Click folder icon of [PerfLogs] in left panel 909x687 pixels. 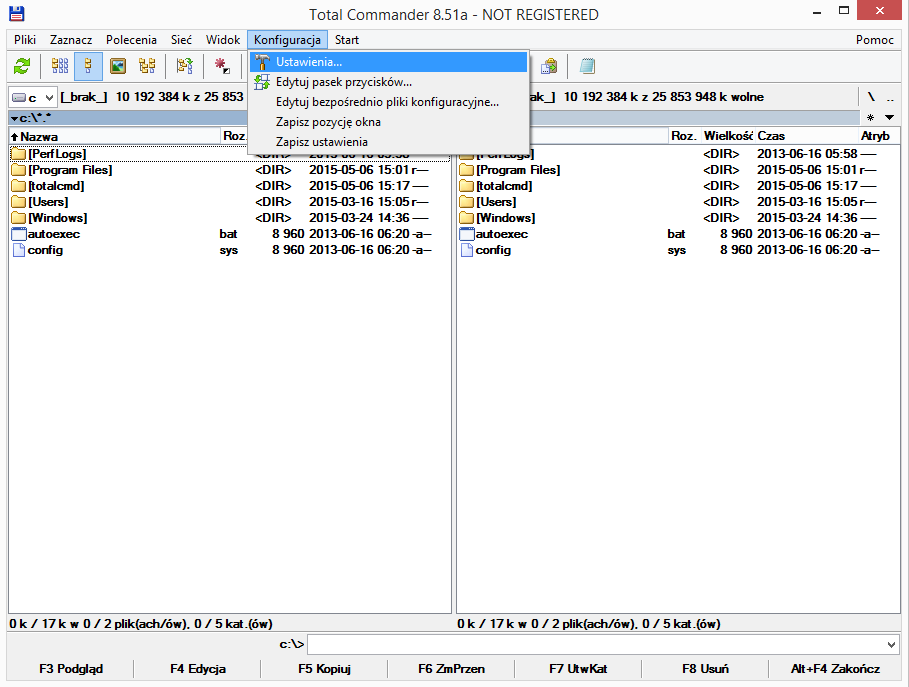pyautogui.click(x=19, y=154)
